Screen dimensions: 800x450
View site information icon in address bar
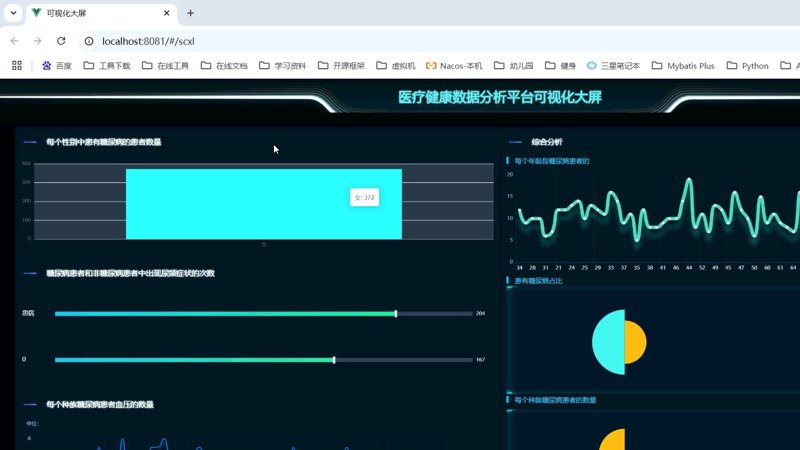click(89, 41)
